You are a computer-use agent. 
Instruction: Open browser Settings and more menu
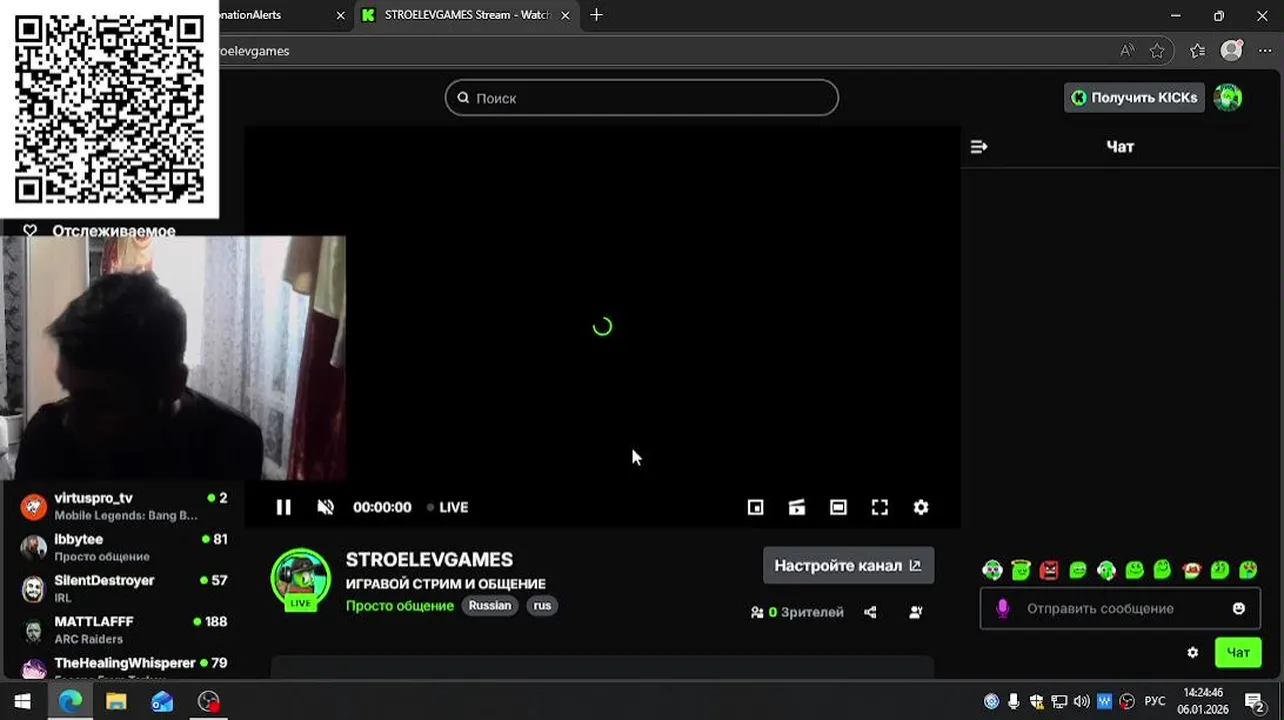1265,51
